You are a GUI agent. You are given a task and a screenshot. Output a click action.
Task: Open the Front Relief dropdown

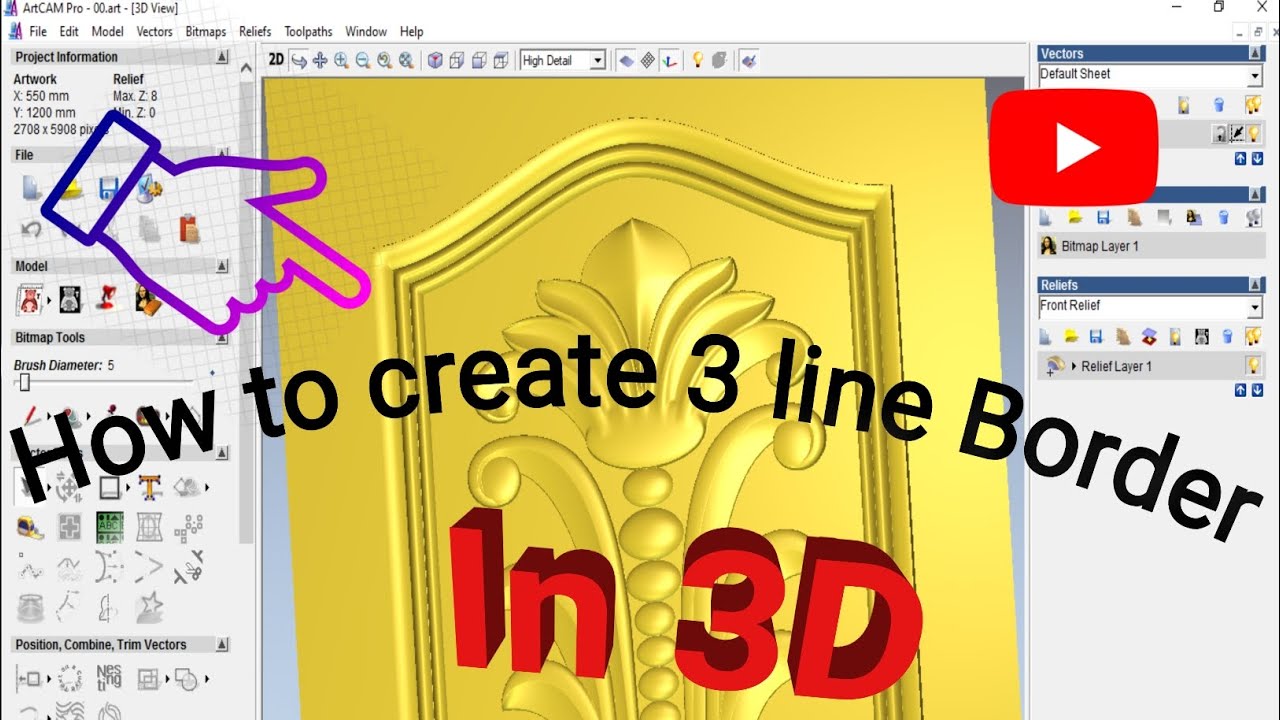coord(1255,308)
